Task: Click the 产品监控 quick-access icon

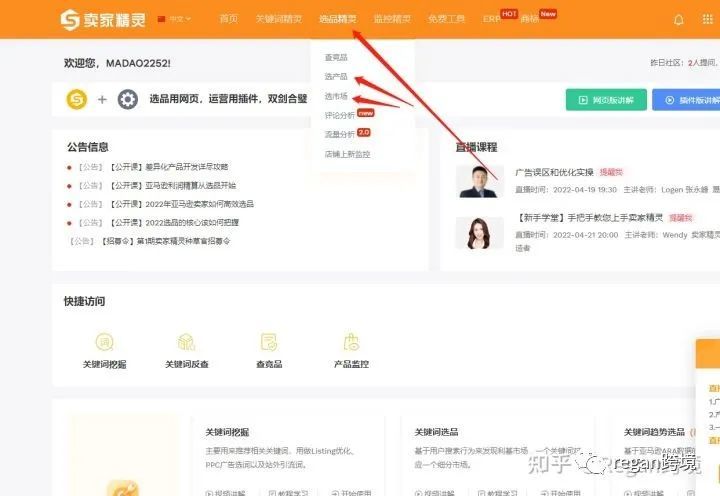Action: pyautogui.click(x=351, y=342)
